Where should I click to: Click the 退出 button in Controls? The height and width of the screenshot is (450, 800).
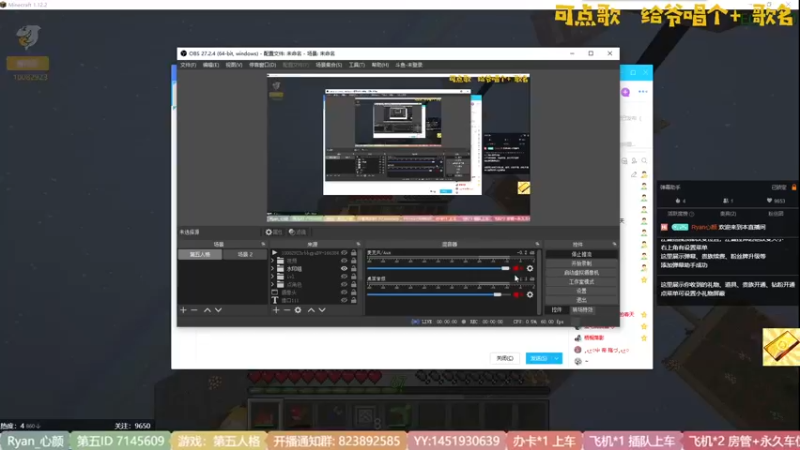[581, 300]
